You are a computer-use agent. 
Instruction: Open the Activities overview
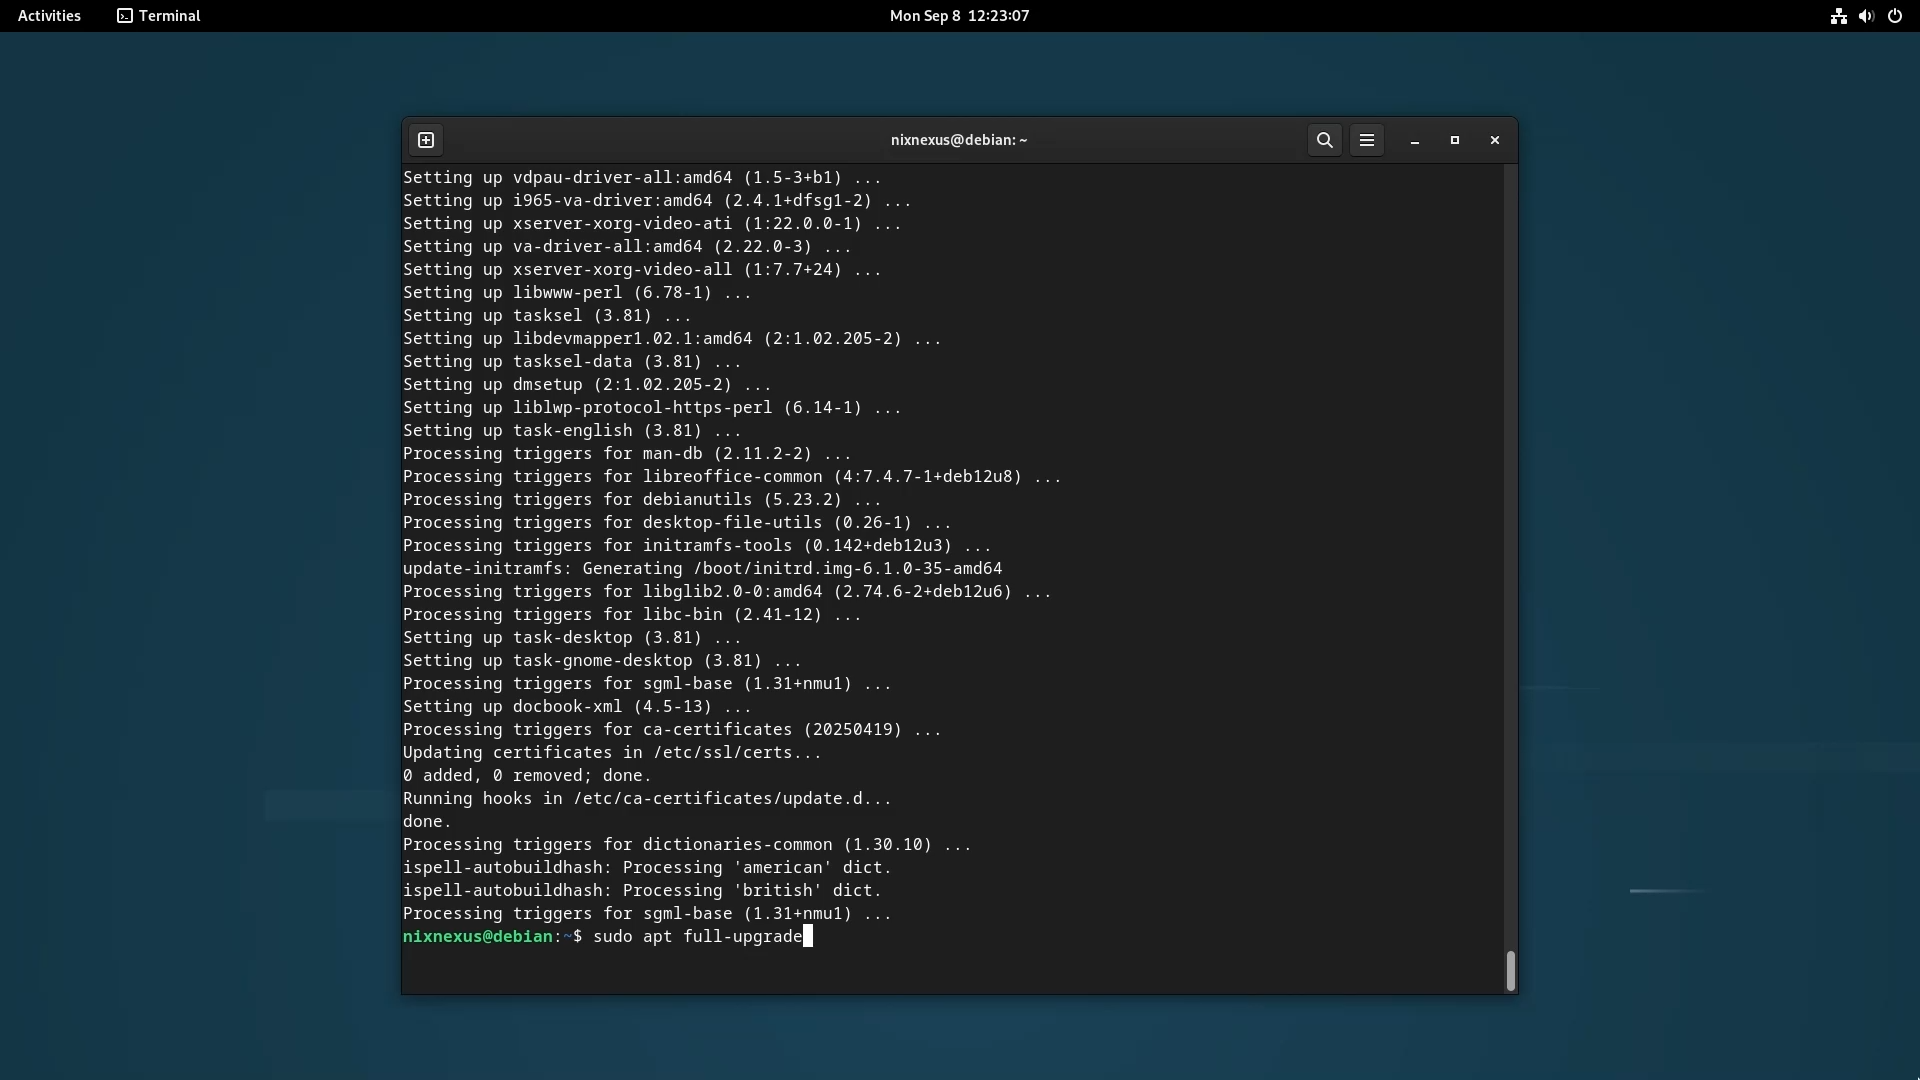pyautogui.click(x=49, y=16)
